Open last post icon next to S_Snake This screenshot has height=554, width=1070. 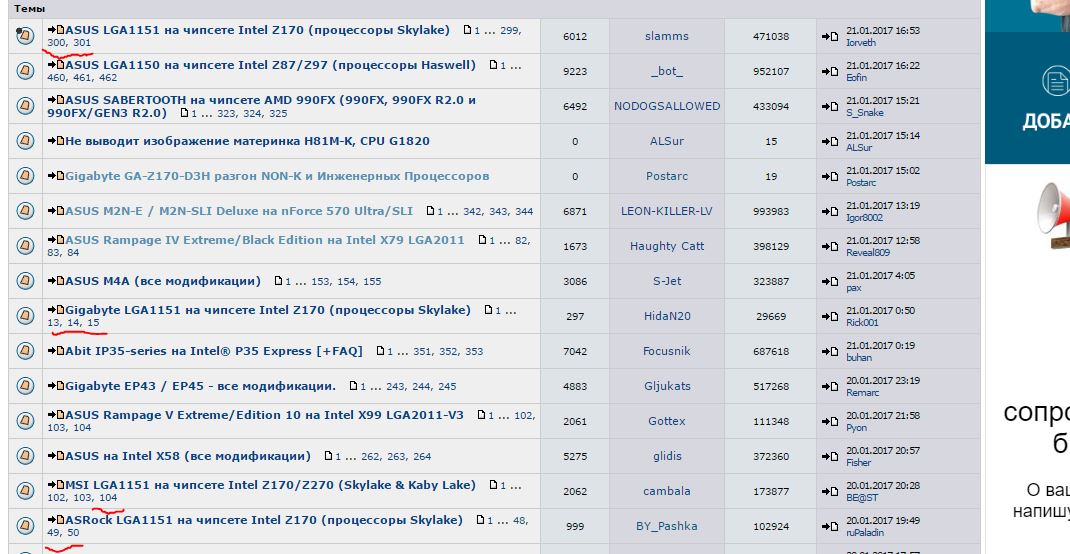(830, 106)
